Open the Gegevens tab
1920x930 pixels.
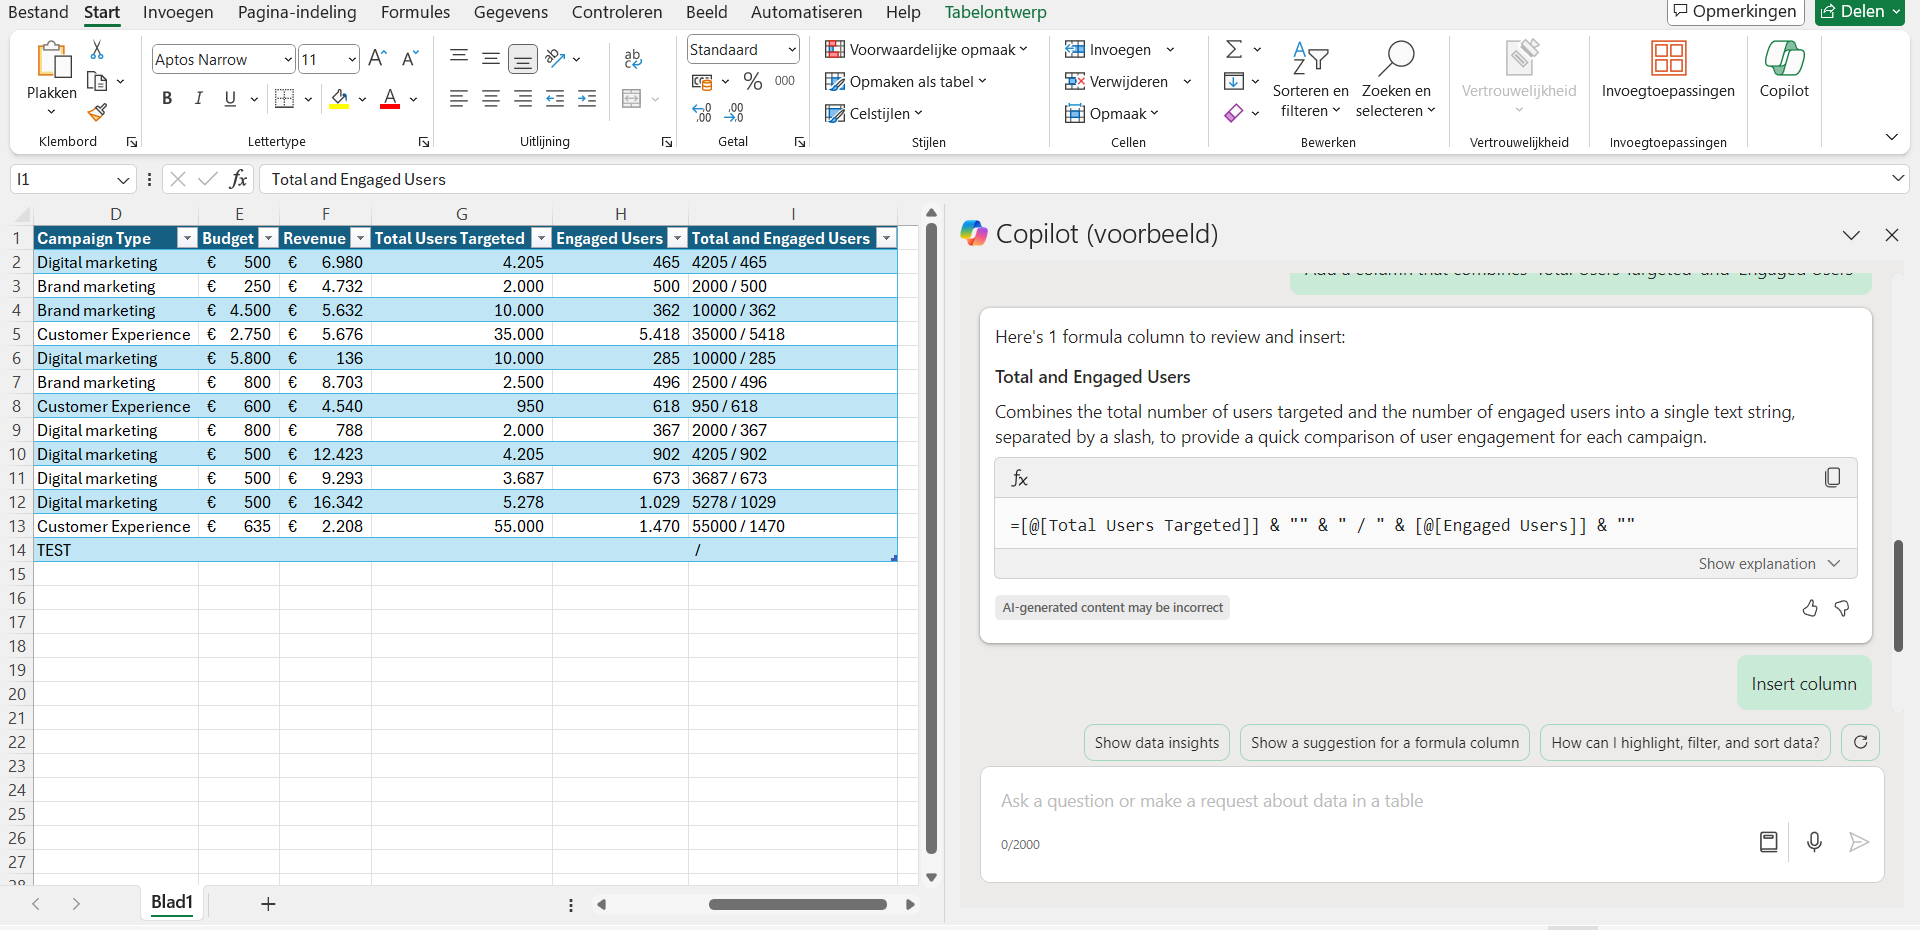pos(510,12)
